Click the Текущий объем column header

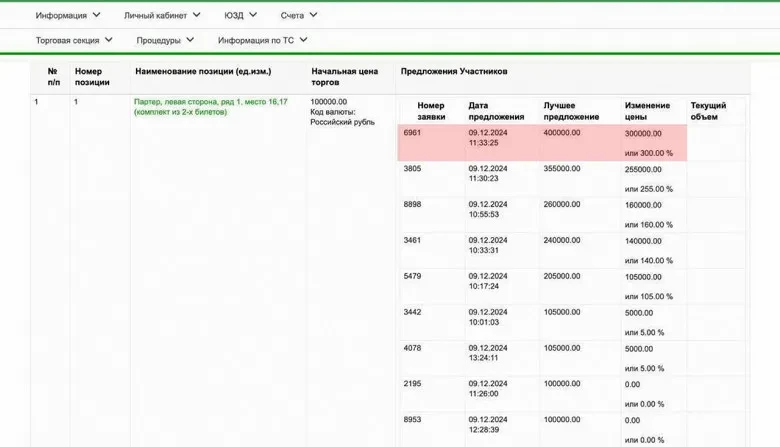click(x=708, y=110)
